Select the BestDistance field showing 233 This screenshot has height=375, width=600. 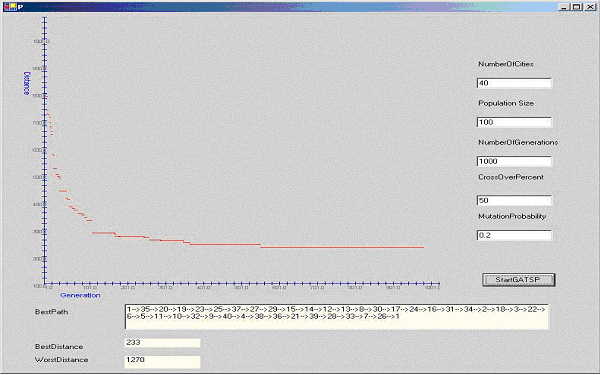(162, 342)
